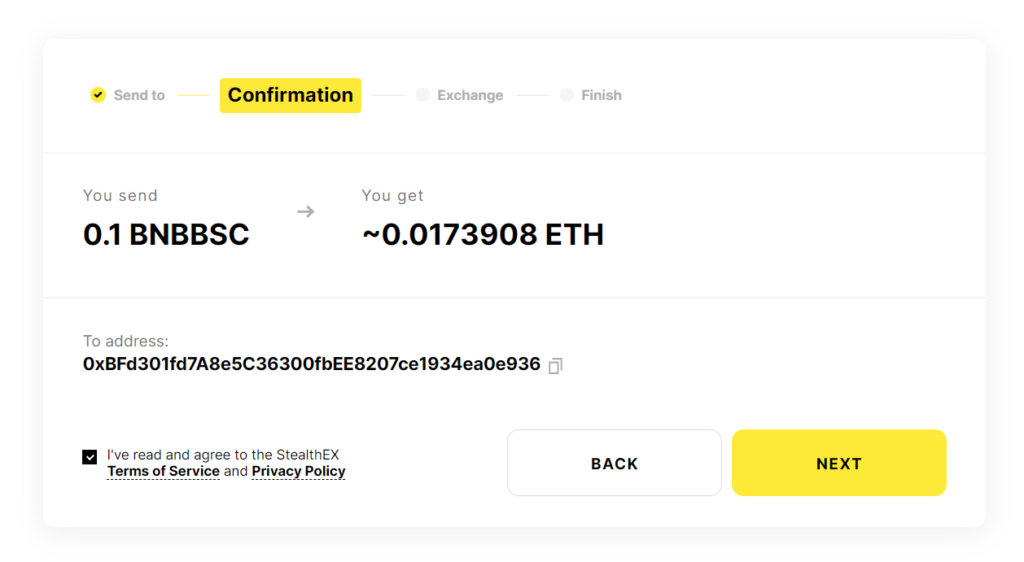Image resolution: width=1024 pixels, height=562 pixels.
Task: Open the Terms of Service link
Action: 163,472
